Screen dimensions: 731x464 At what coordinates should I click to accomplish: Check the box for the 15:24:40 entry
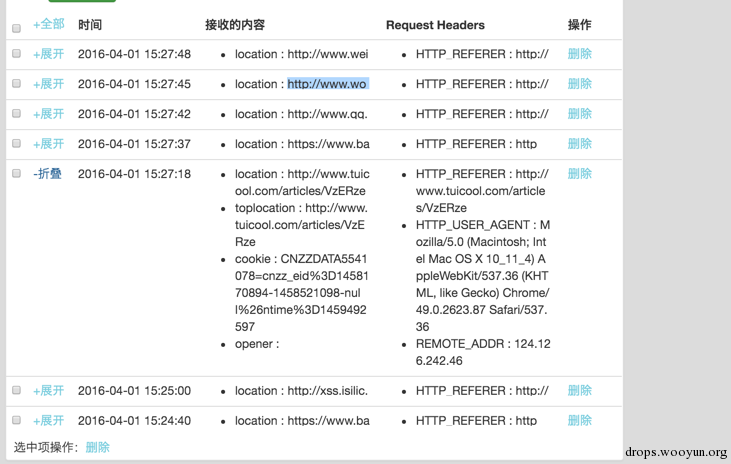tap(16, 420)
